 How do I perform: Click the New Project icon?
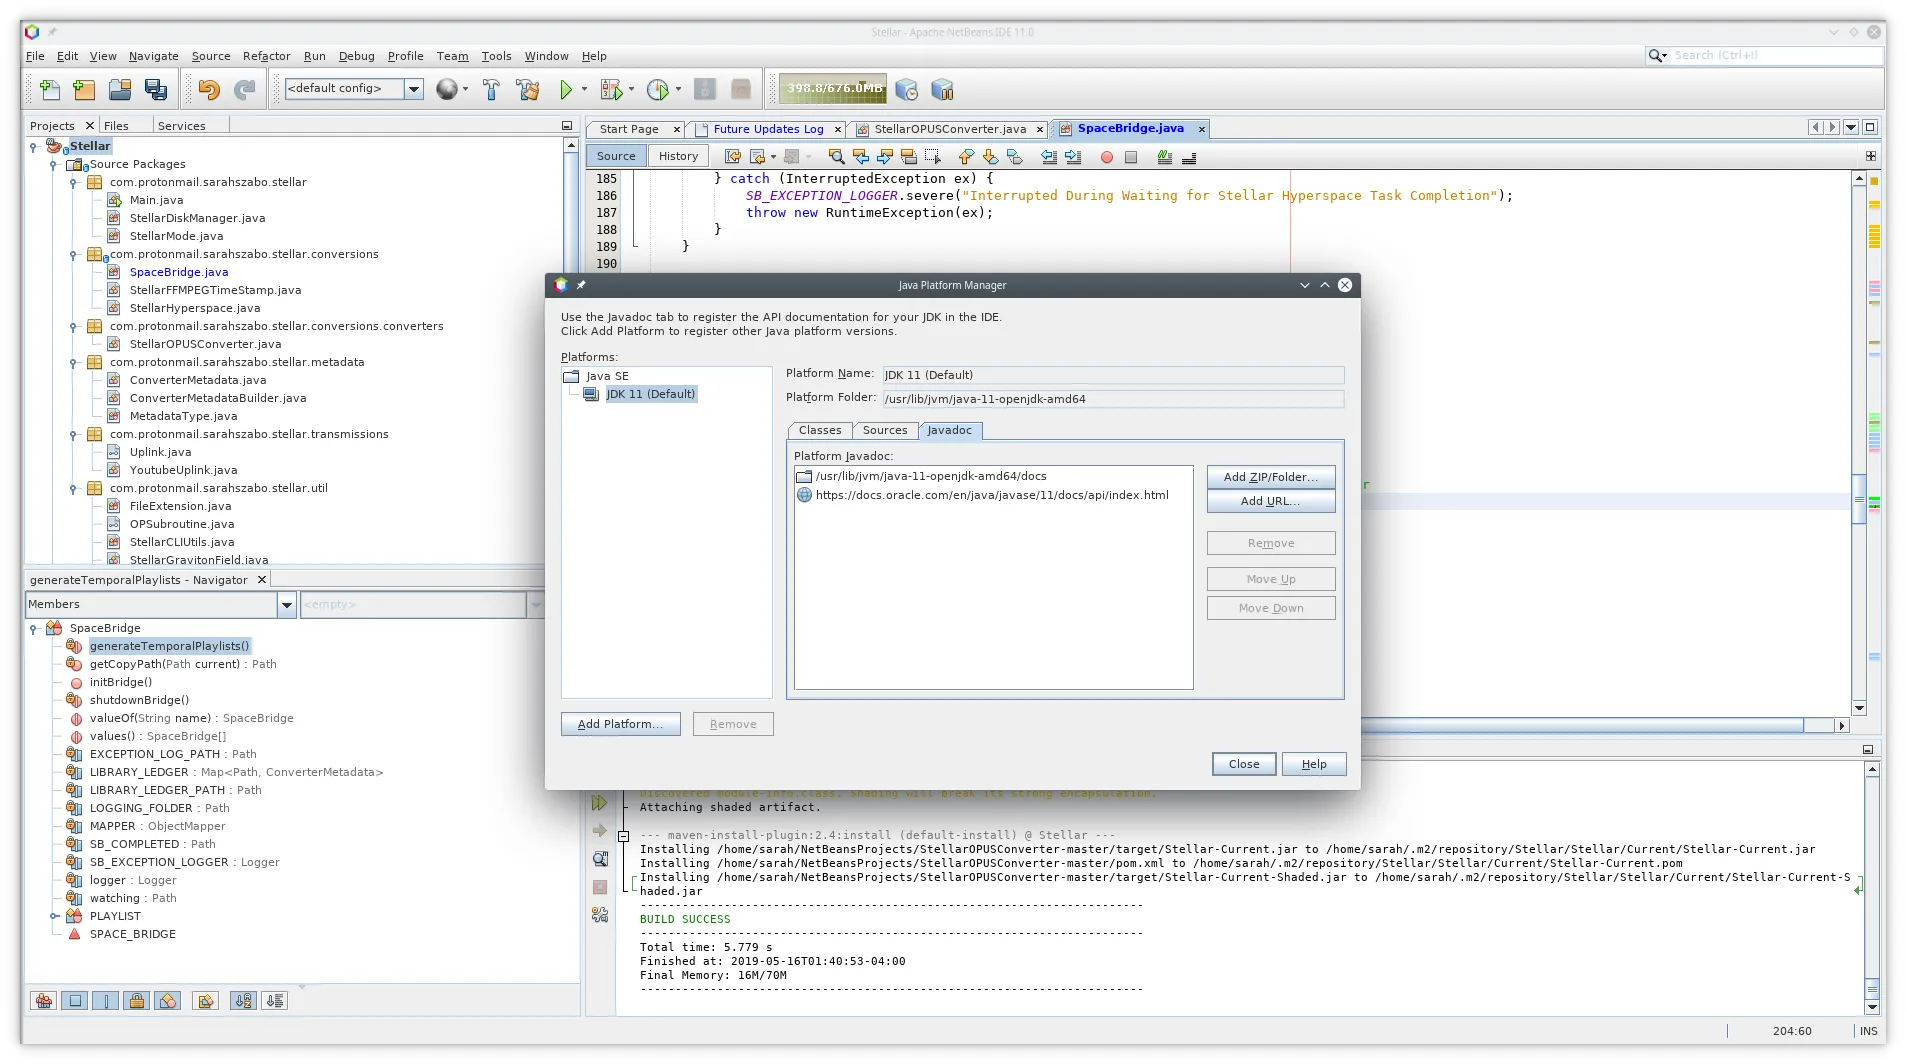point(84,90)
